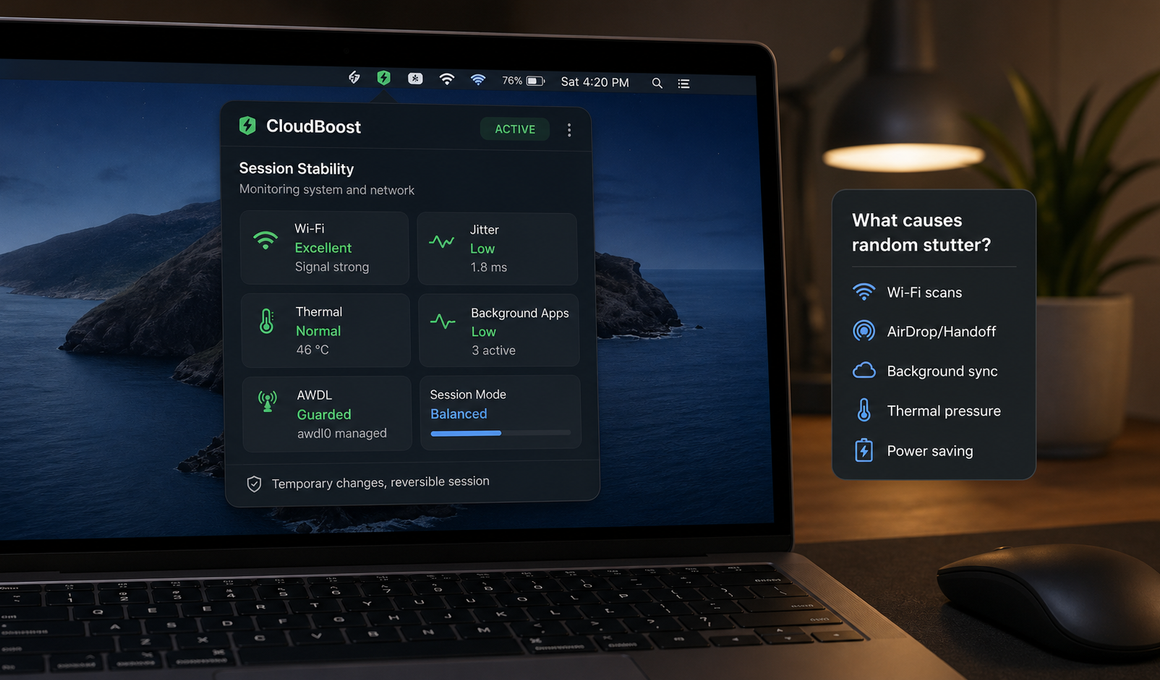Click the "Guarded" AWDL status

tap(324, 414)
